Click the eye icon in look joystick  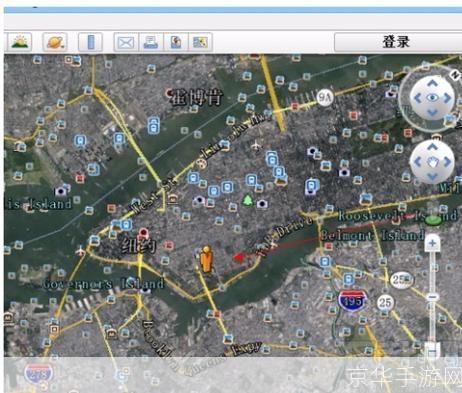432,97
